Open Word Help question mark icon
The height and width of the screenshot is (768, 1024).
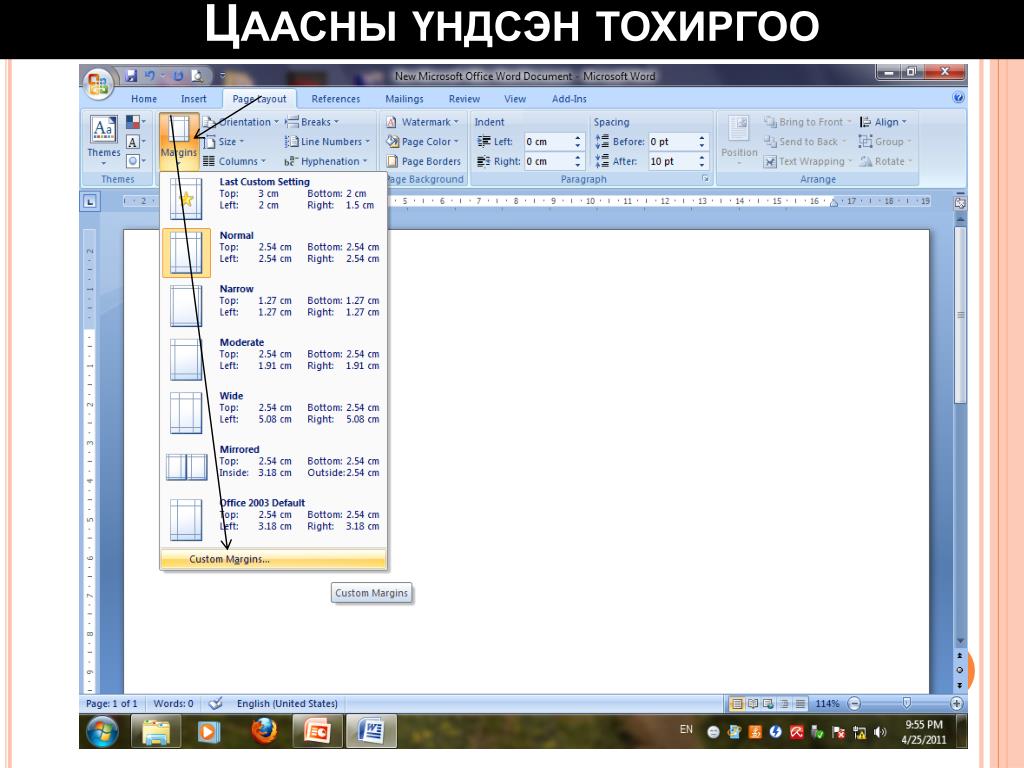[958, 98]
